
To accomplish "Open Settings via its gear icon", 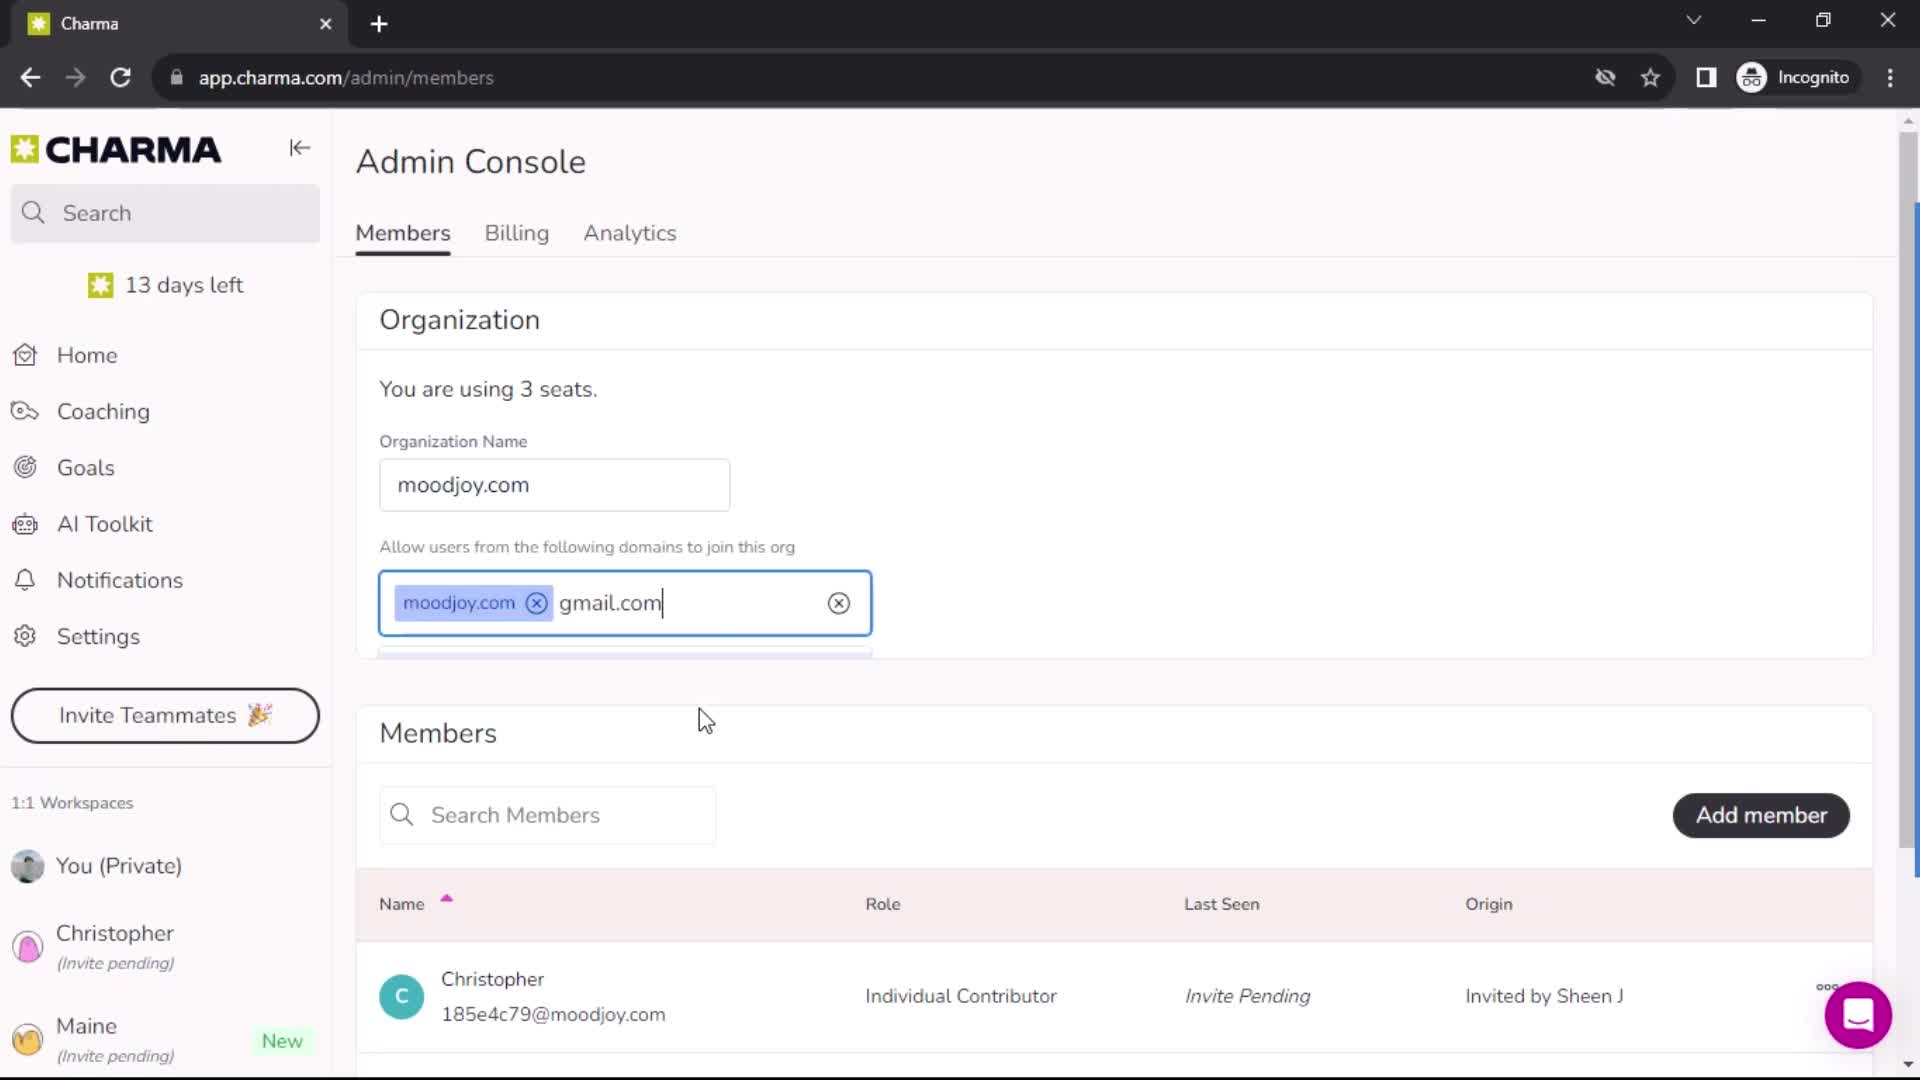I will [25, 636].
